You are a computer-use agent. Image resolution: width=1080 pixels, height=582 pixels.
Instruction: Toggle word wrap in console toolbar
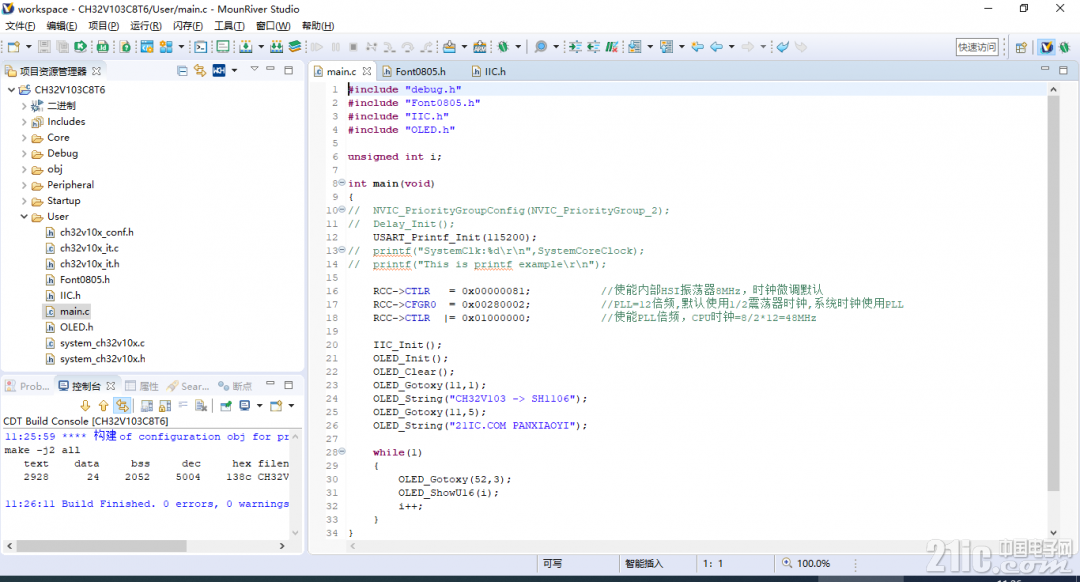pyautogui.click(x=183, y=406)
